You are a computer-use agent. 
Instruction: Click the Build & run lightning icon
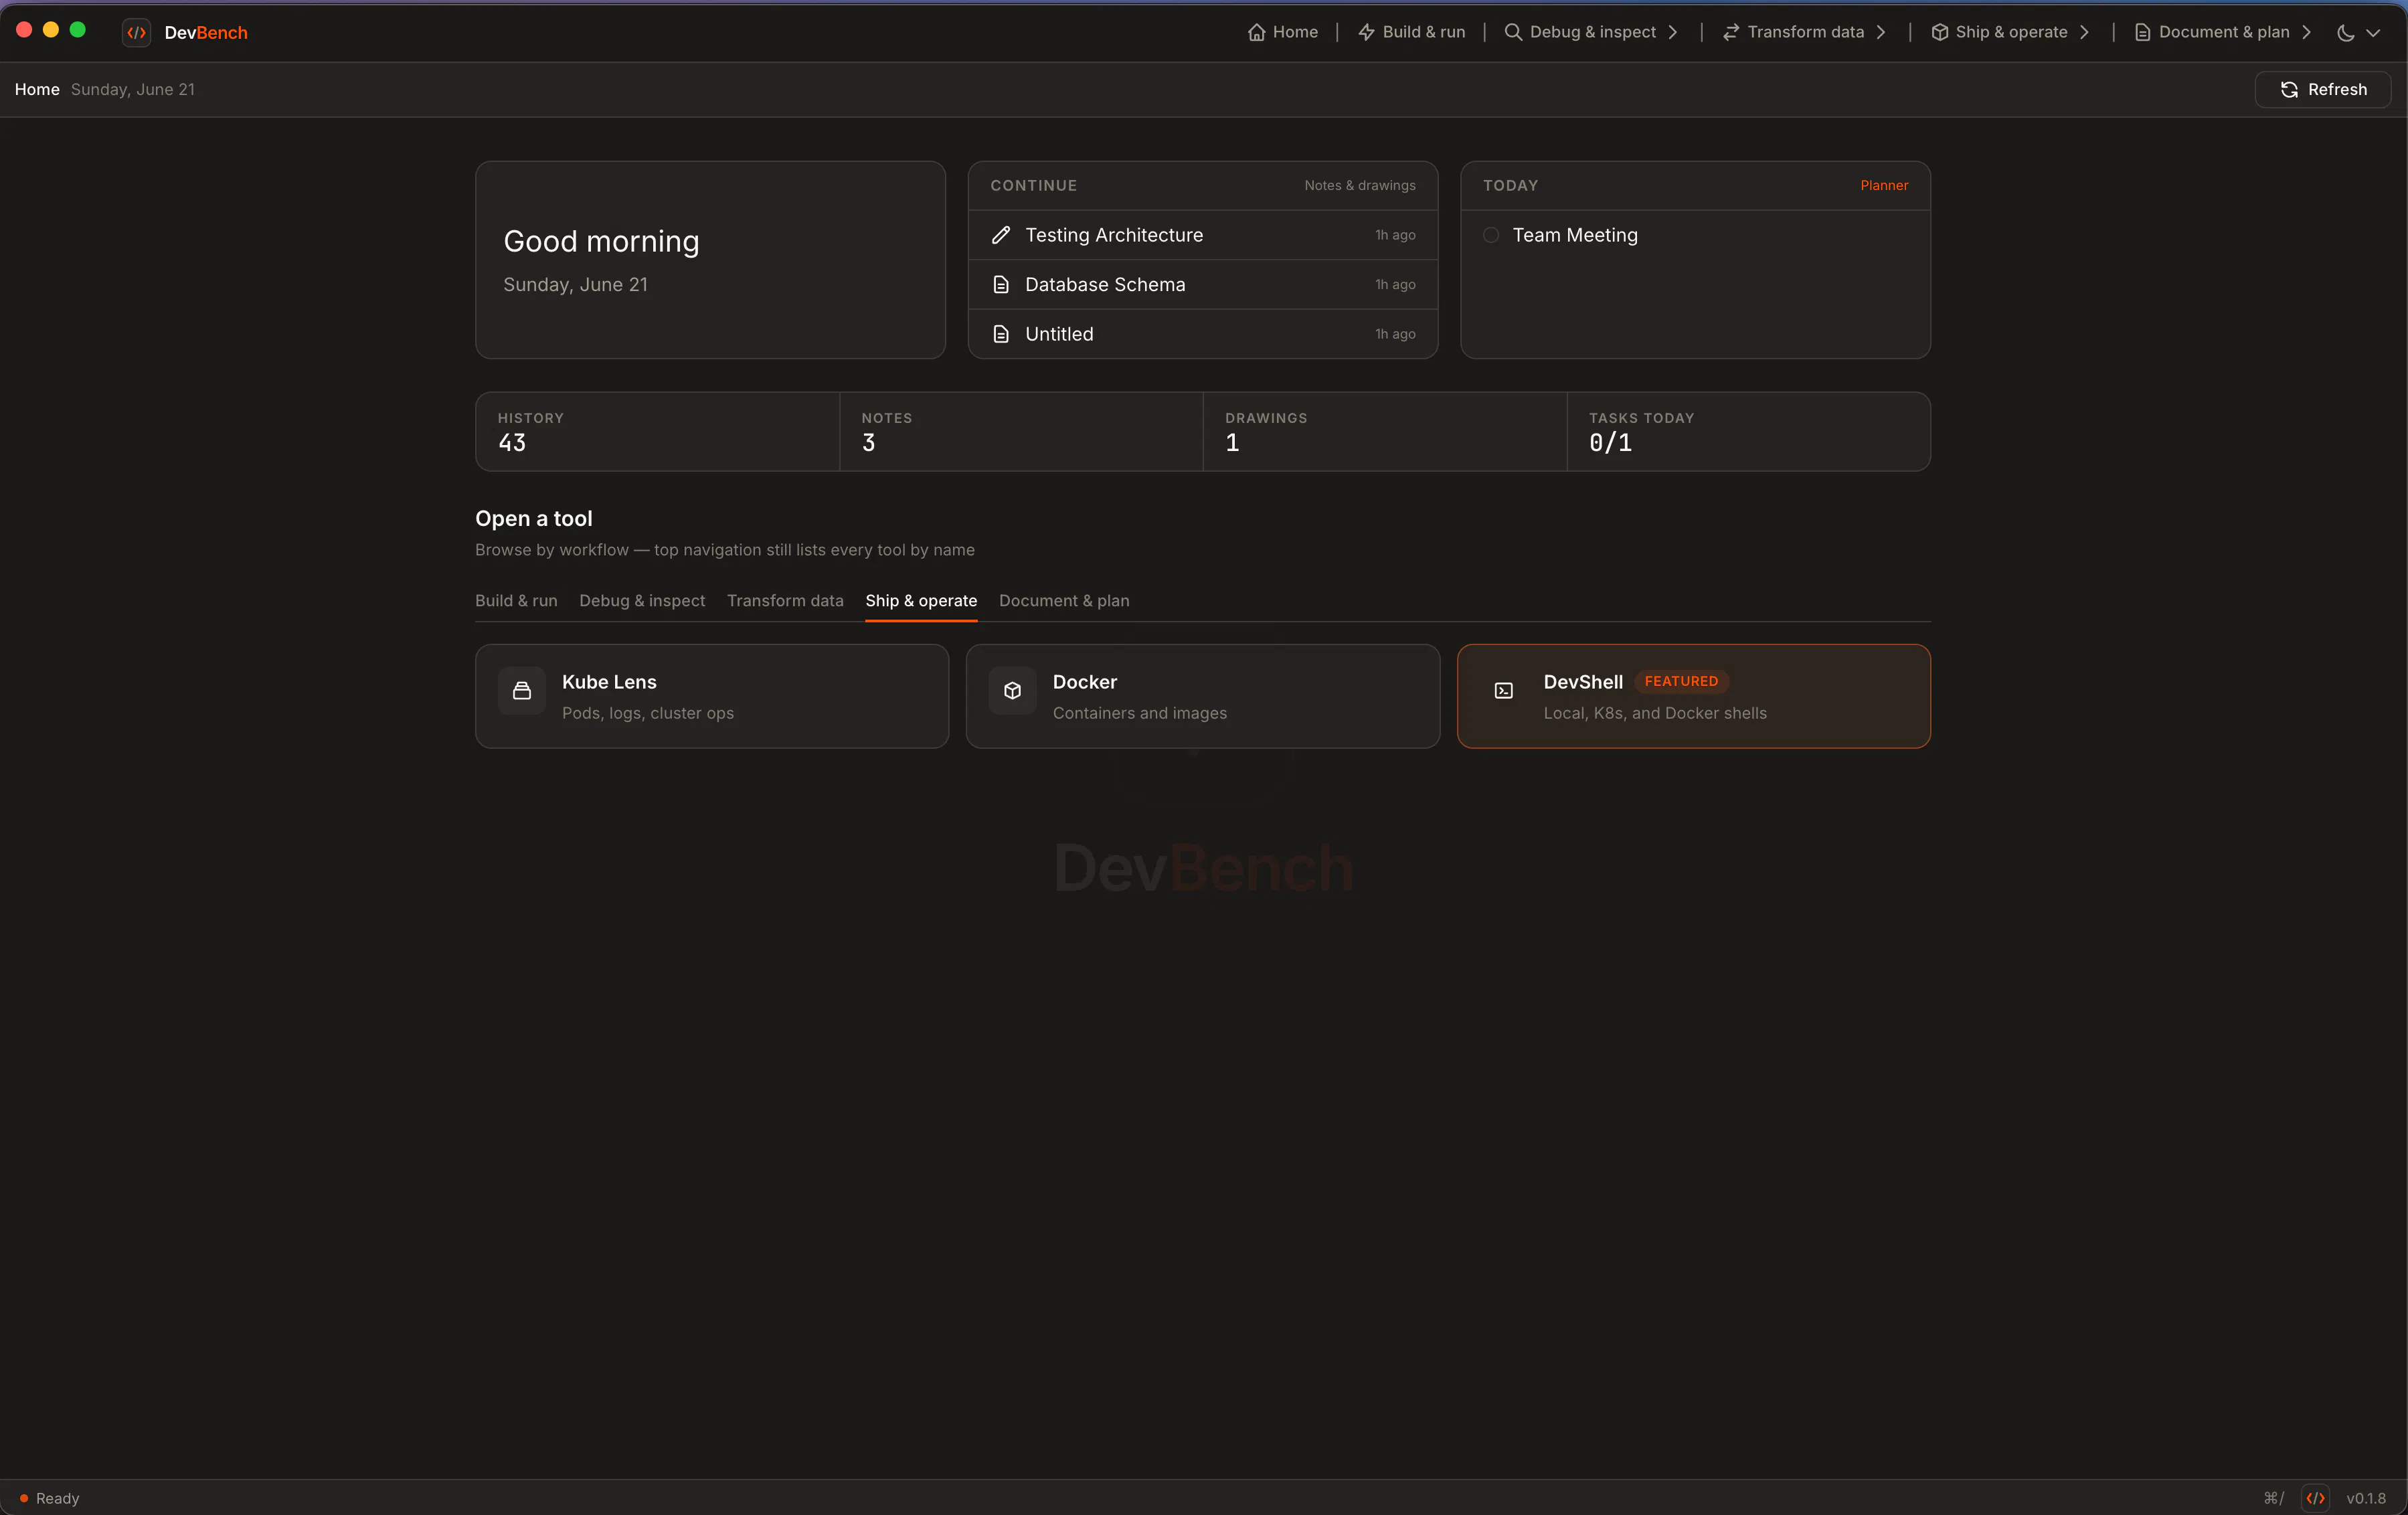tap(1366, 32)
